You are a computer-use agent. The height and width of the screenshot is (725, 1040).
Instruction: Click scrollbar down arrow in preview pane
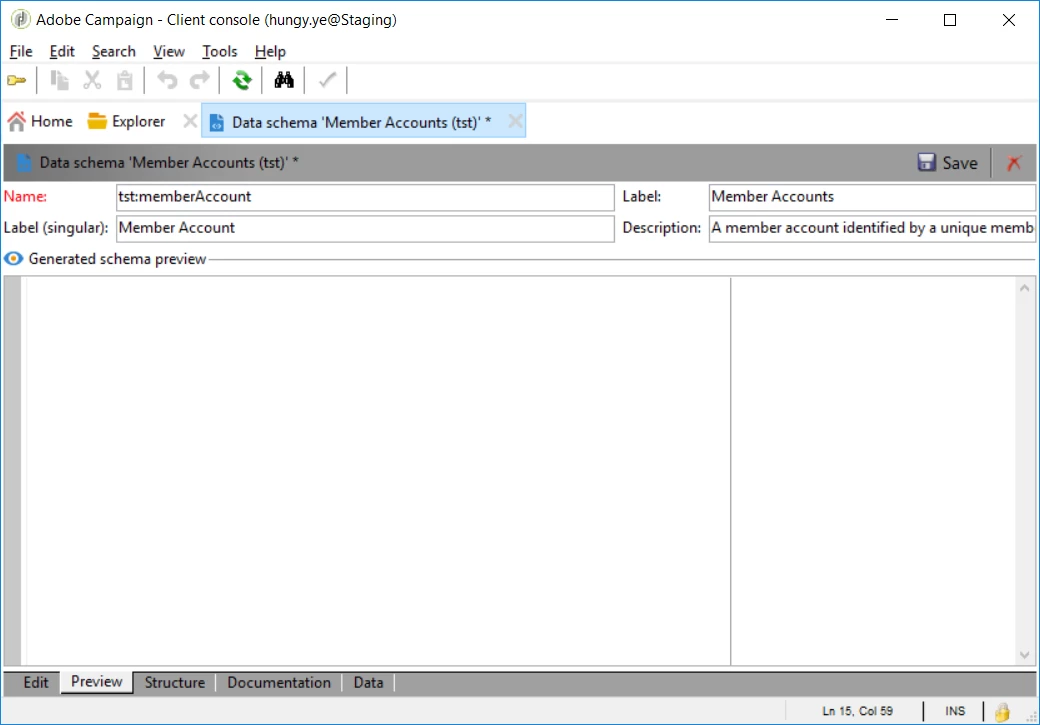pos(1024,655)
